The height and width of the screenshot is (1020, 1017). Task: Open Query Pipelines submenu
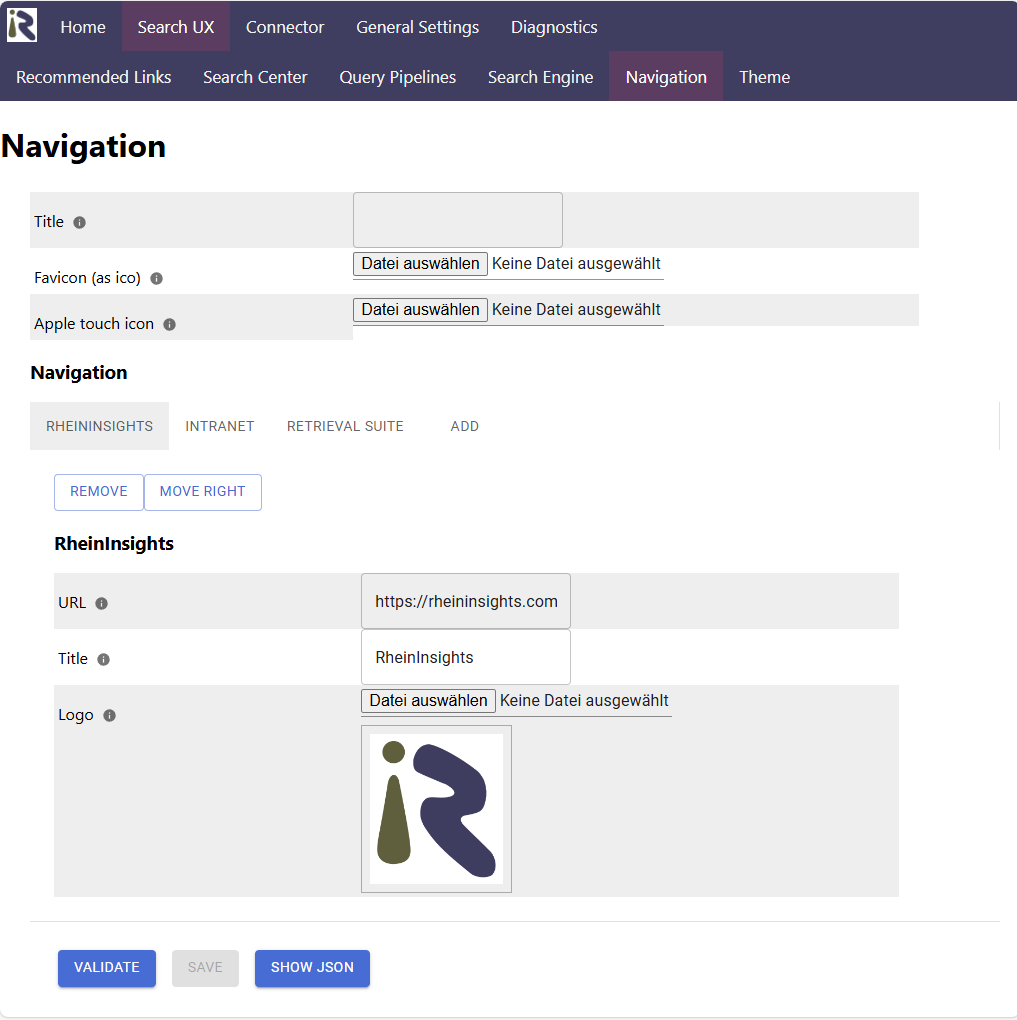pos(398,77)
